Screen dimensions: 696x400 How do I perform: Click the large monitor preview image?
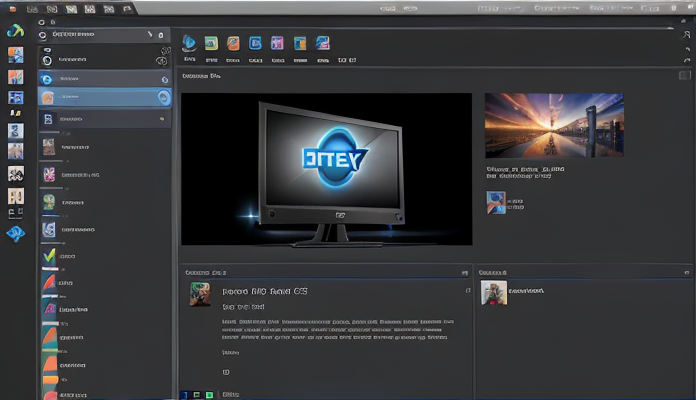(x=326, y=169)
